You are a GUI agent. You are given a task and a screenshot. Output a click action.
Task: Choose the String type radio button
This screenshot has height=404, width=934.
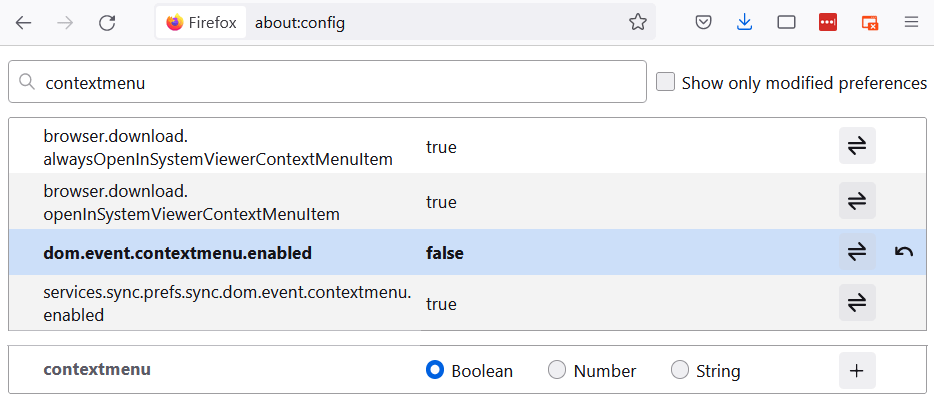point(680,370)
